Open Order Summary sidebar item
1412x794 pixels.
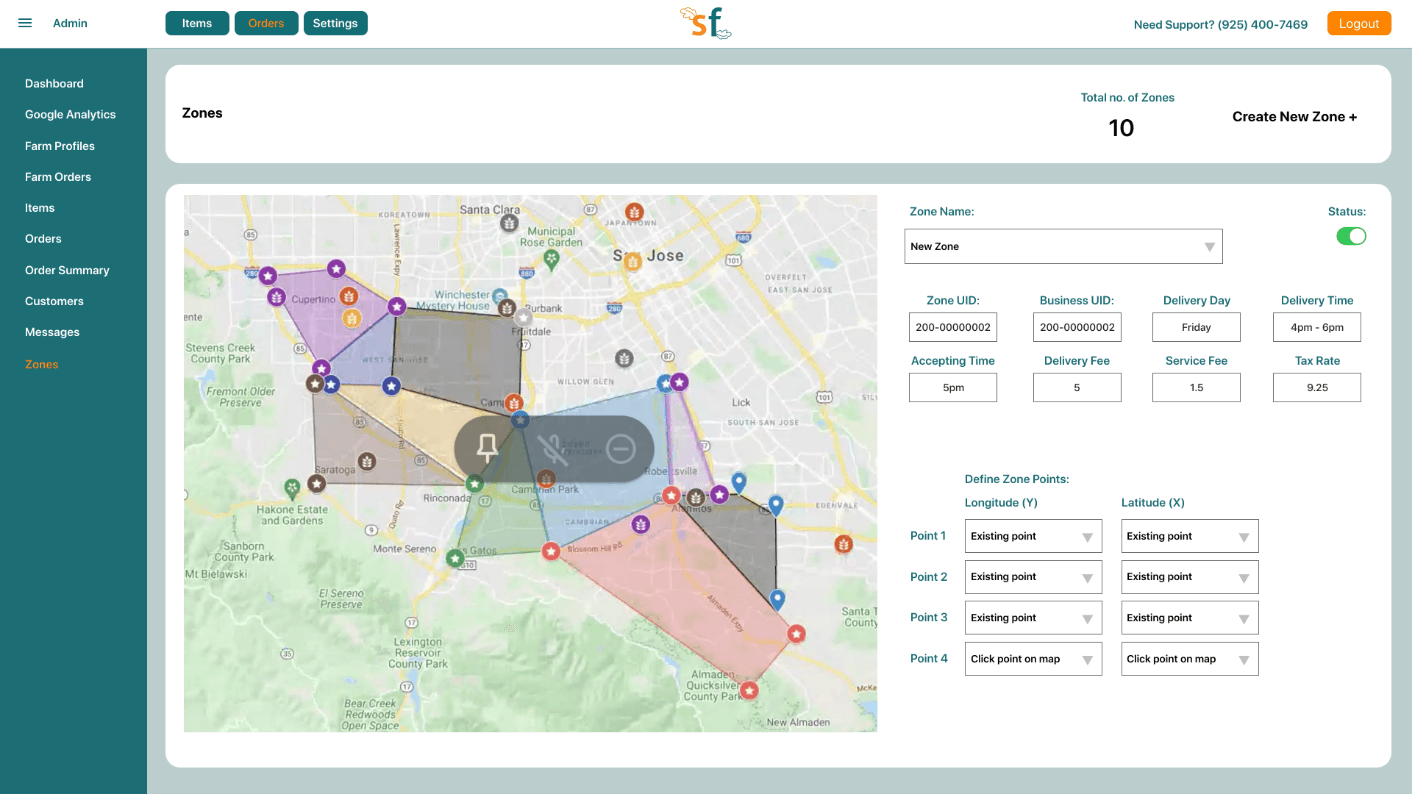click(x=67, y=270)
